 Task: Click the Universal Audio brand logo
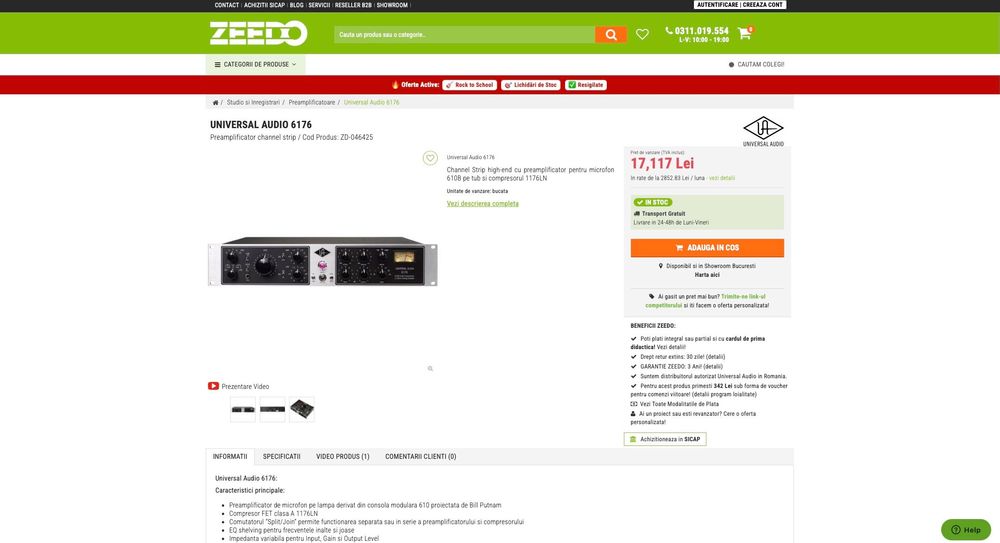[x=763, y=131]
